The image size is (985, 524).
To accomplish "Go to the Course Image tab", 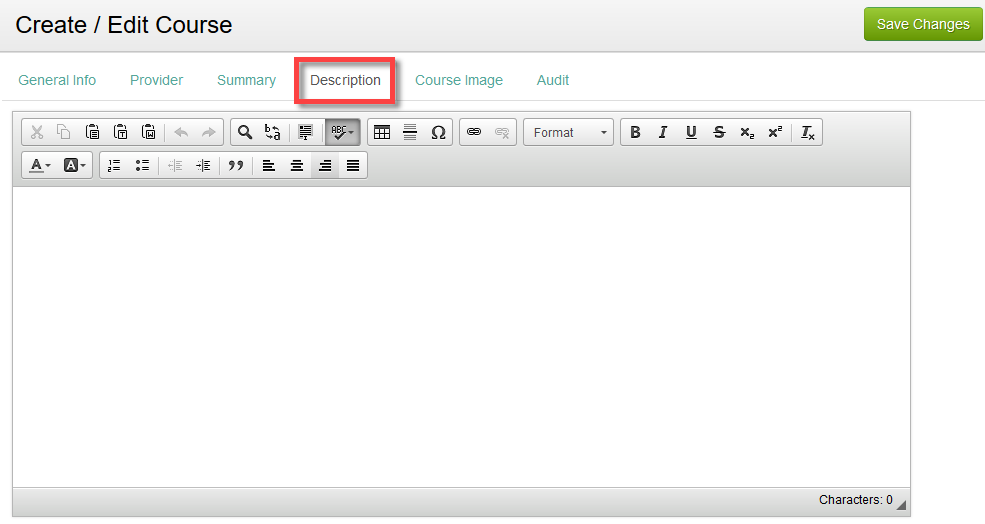I will pyautogui.click(x=459, y=80).
